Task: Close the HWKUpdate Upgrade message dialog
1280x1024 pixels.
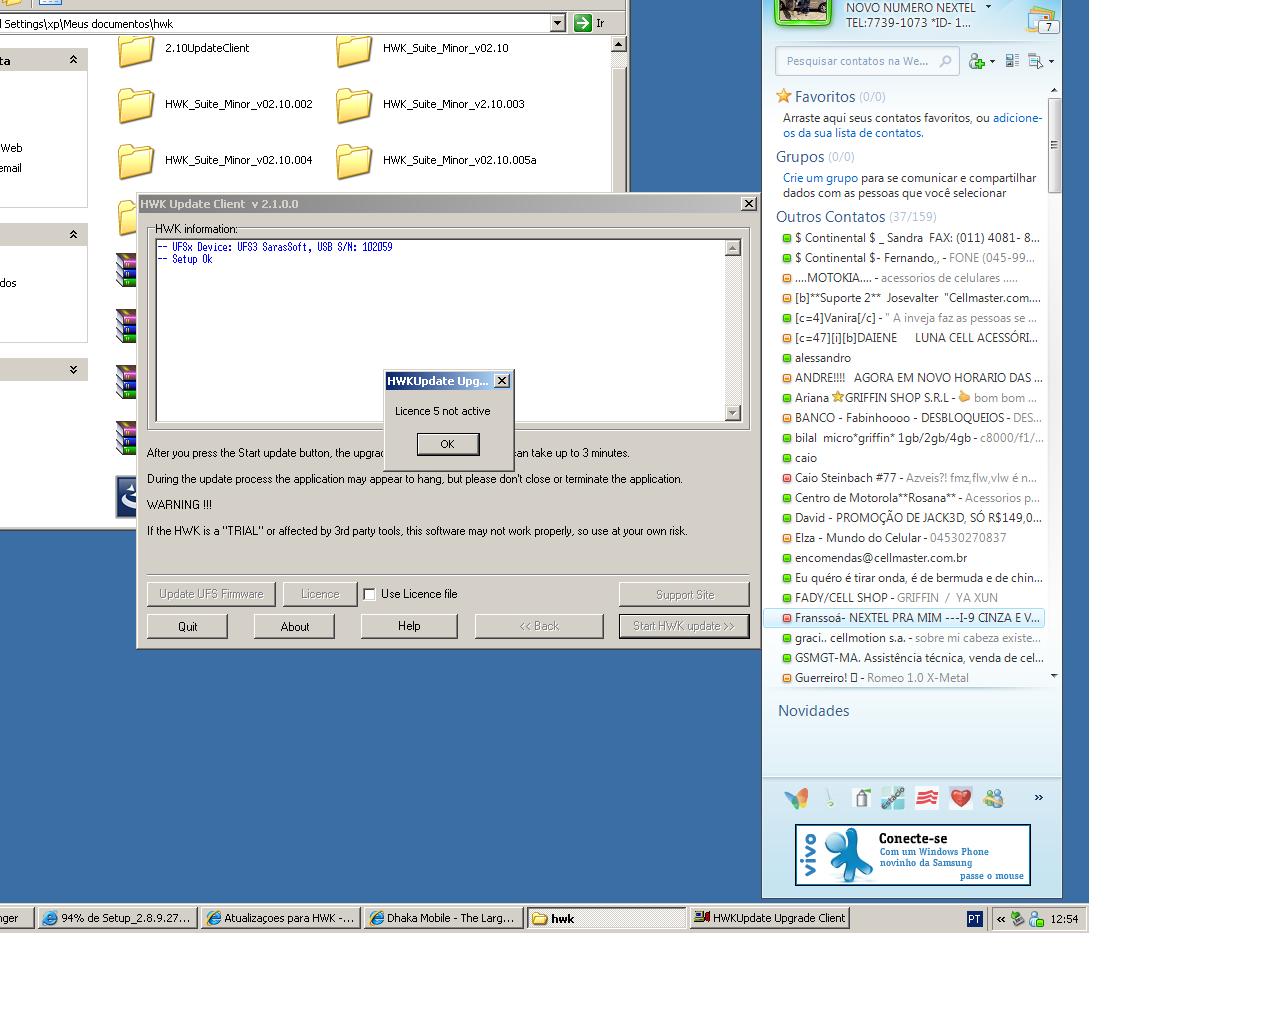Action: [502, 380]
